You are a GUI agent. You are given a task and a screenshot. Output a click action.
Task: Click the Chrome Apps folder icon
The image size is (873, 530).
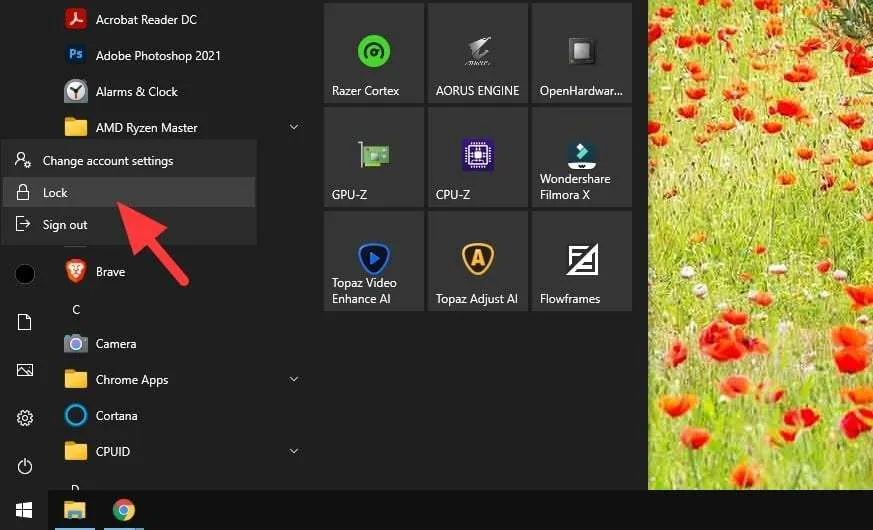click(76, 380)
